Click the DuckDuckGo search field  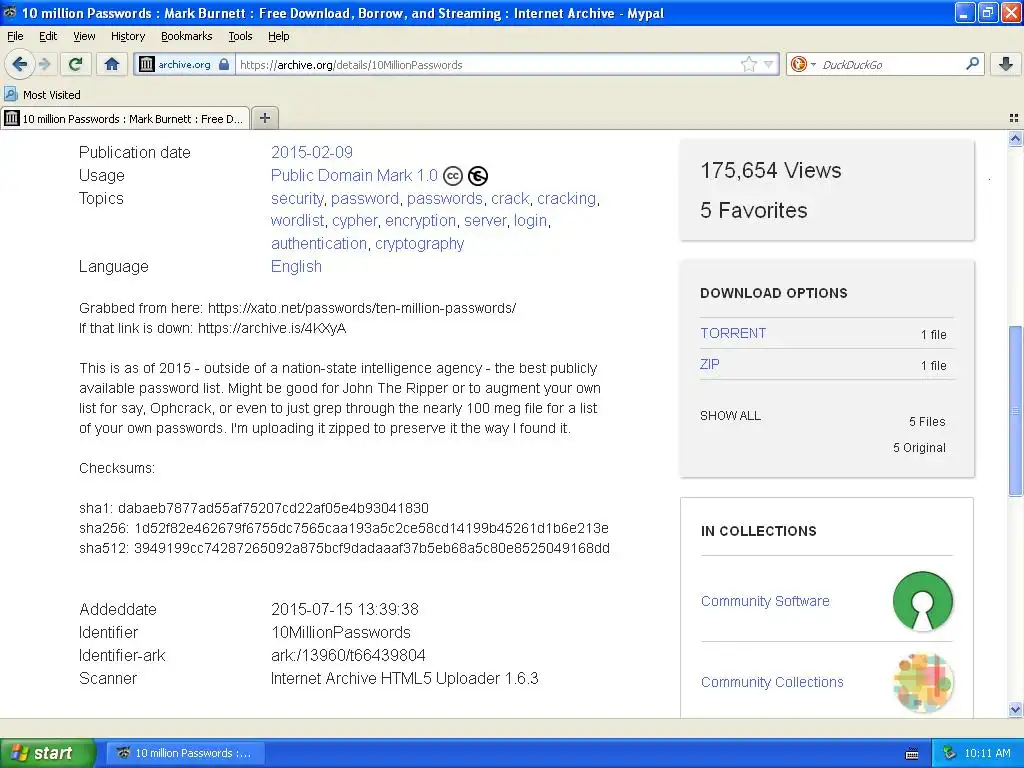(x=891, y=64)
